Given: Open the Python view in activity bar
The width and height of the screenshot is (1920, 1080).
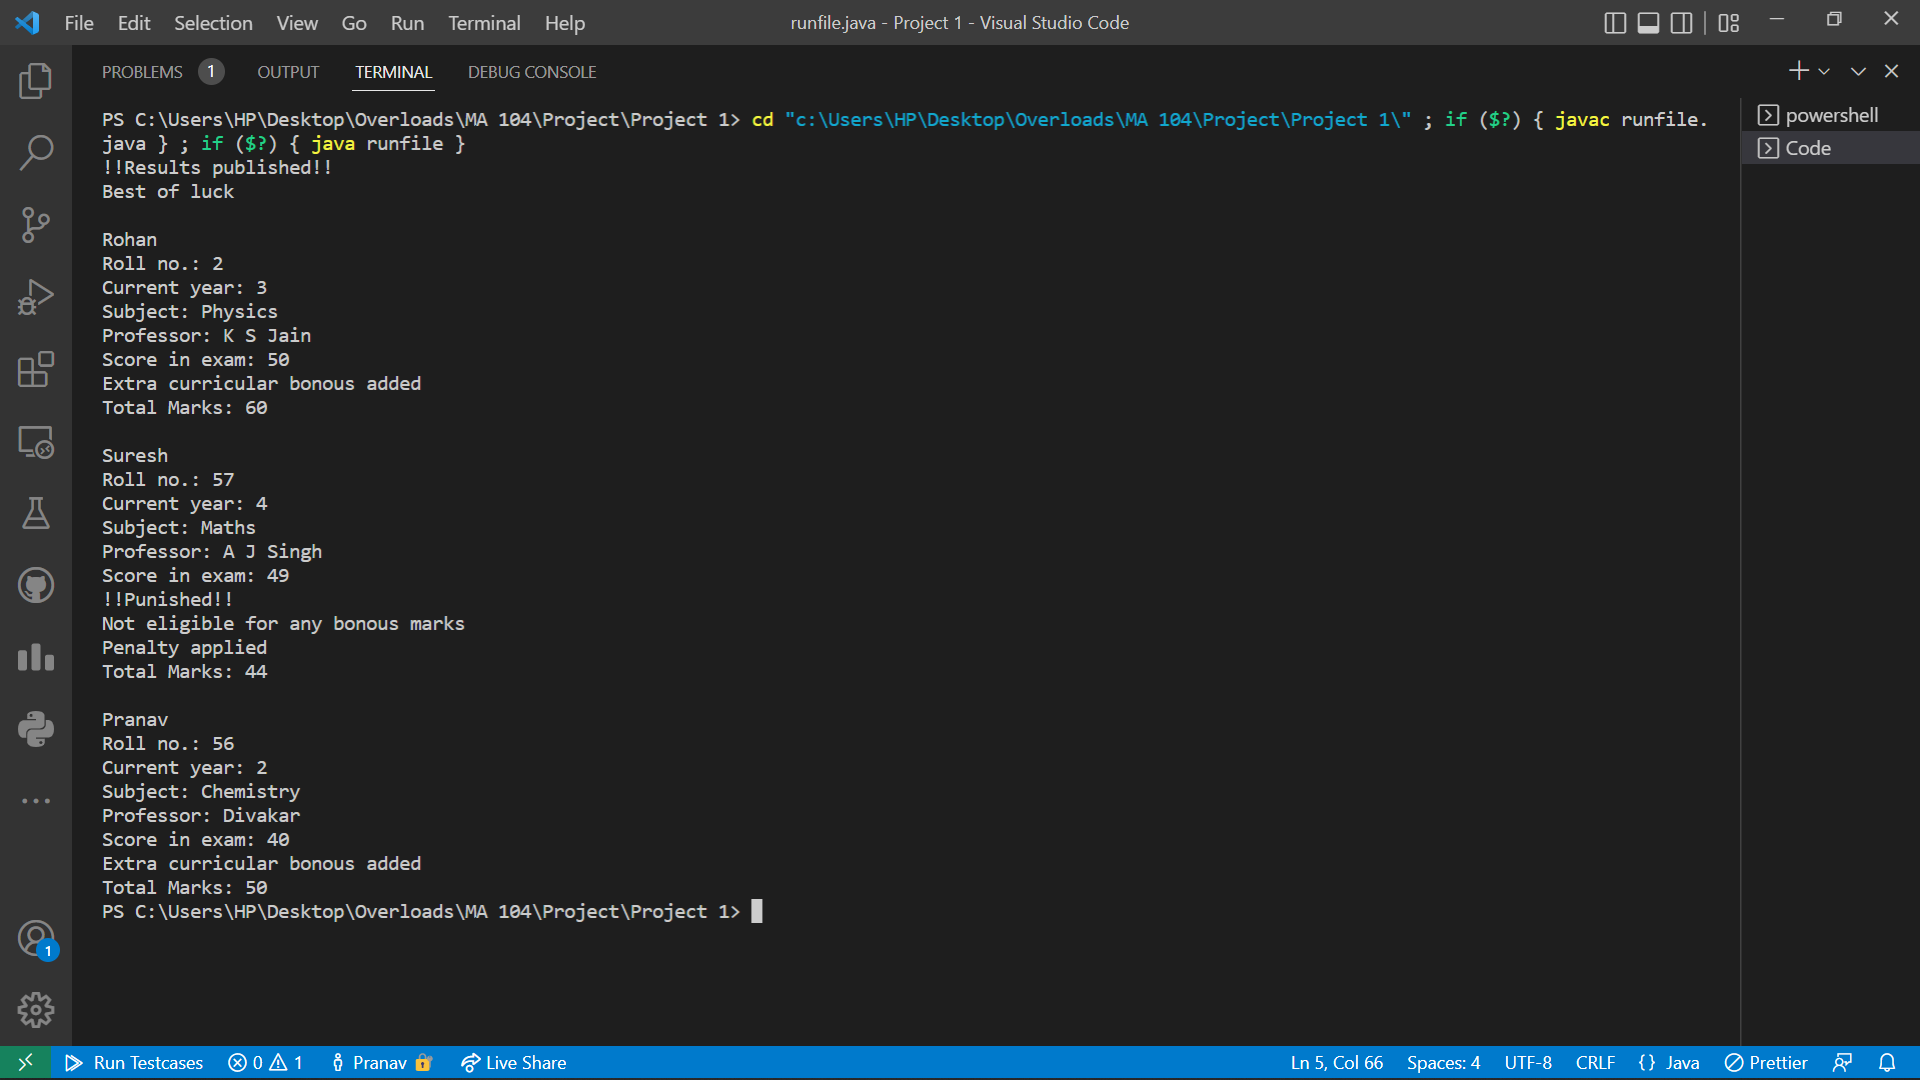Looking at the screenshot, I should [36, 729].
